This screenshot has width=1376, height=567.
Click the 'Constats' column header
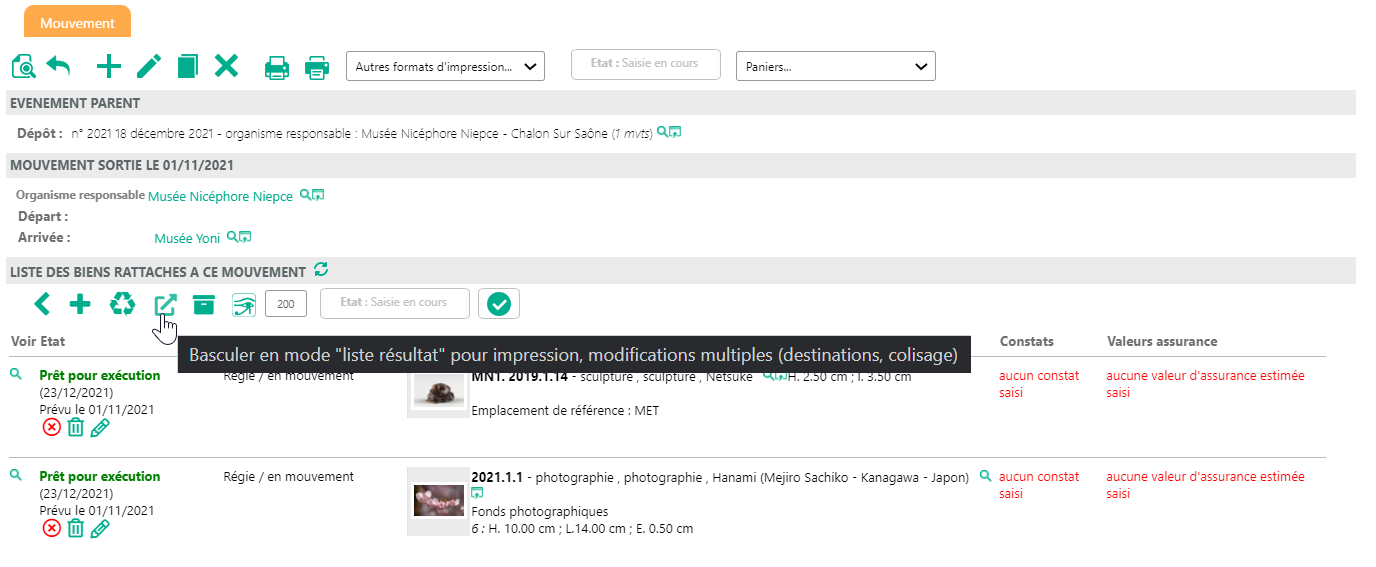tap(1027, 341)
